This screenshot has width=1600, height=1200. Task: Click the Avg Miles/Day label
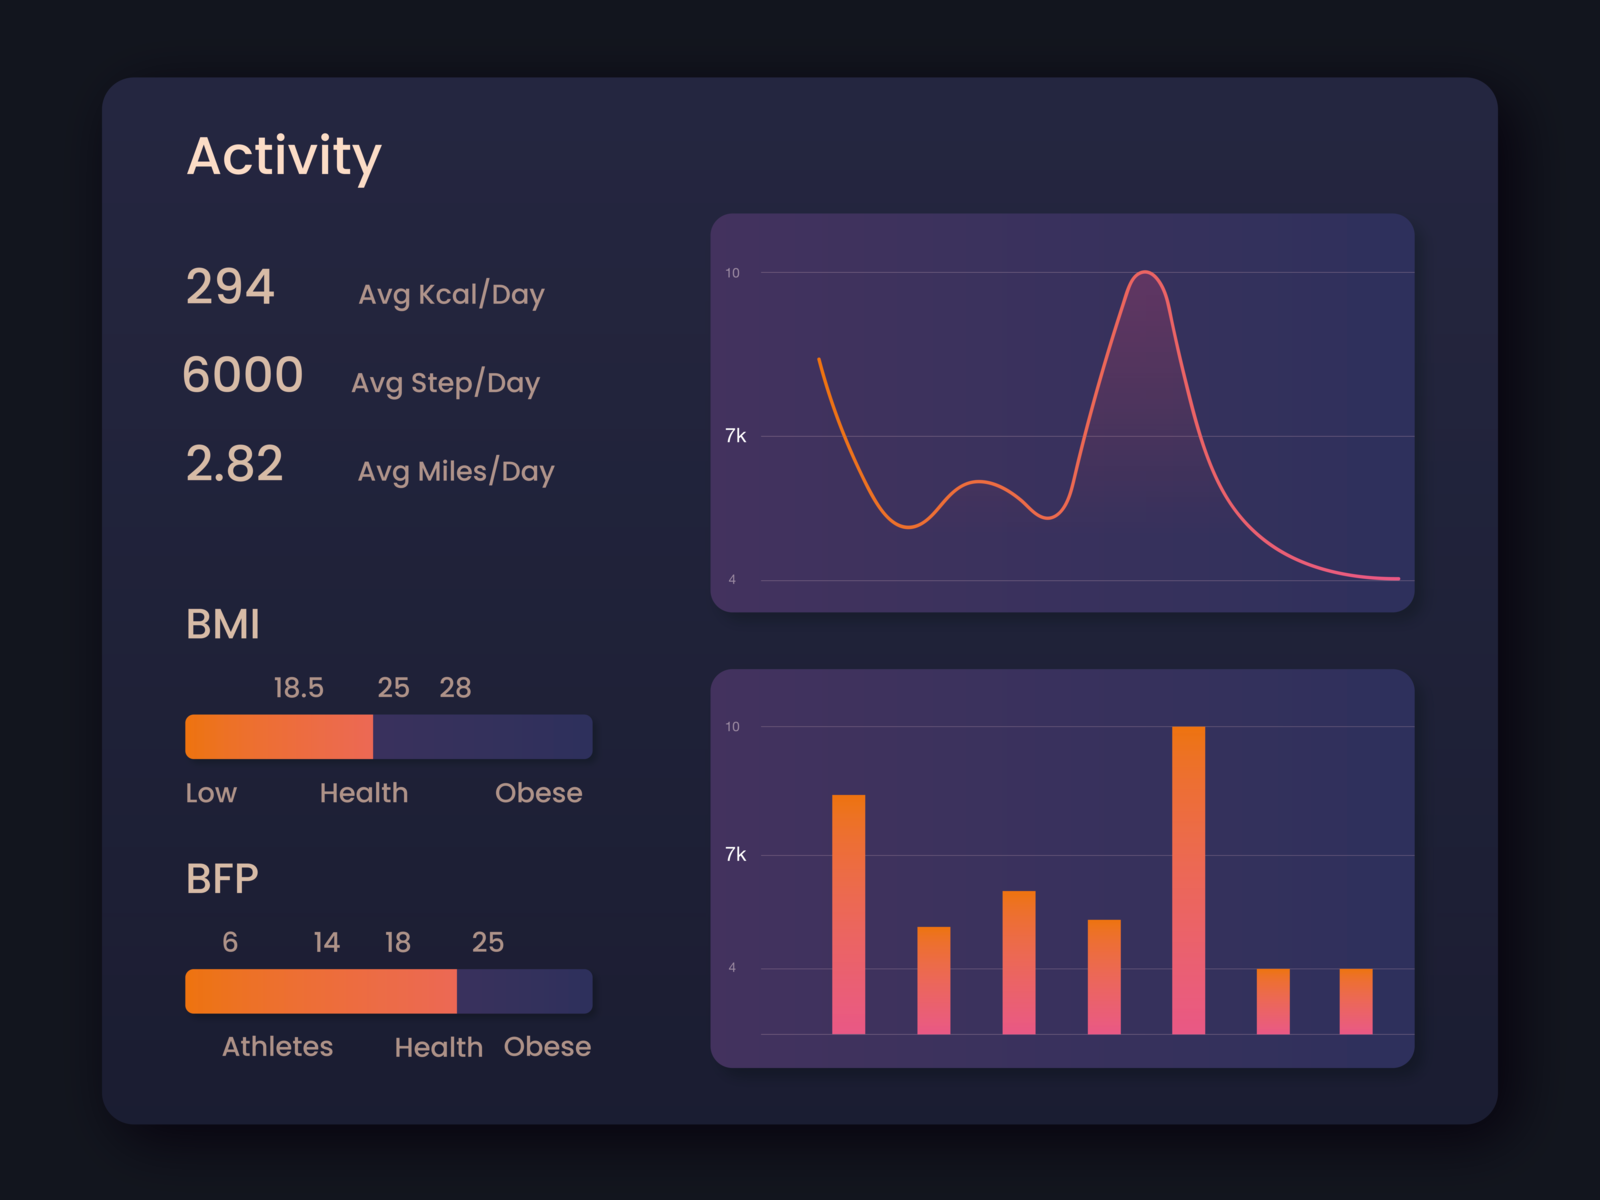(x=456, y=471)
